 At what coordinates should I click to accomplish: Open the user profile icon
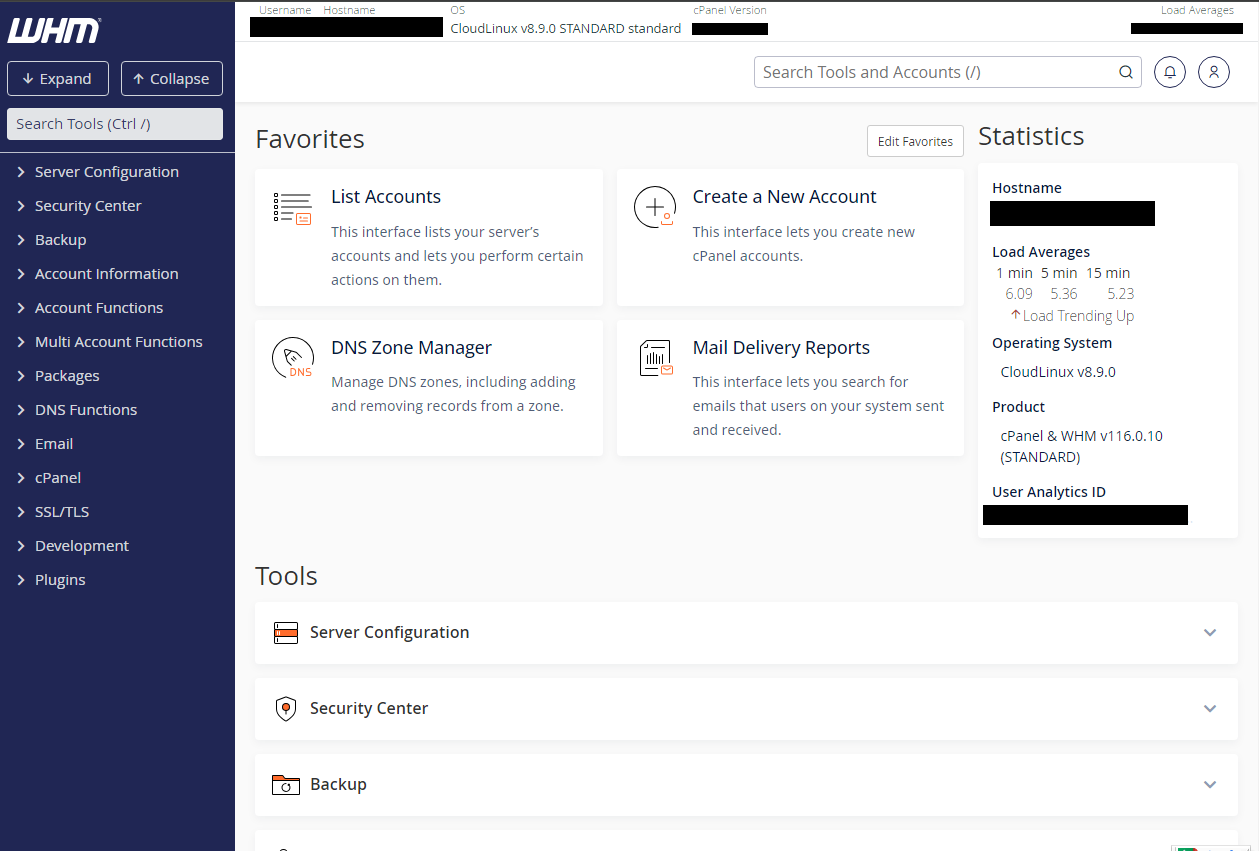click(x=1214, y=72)
